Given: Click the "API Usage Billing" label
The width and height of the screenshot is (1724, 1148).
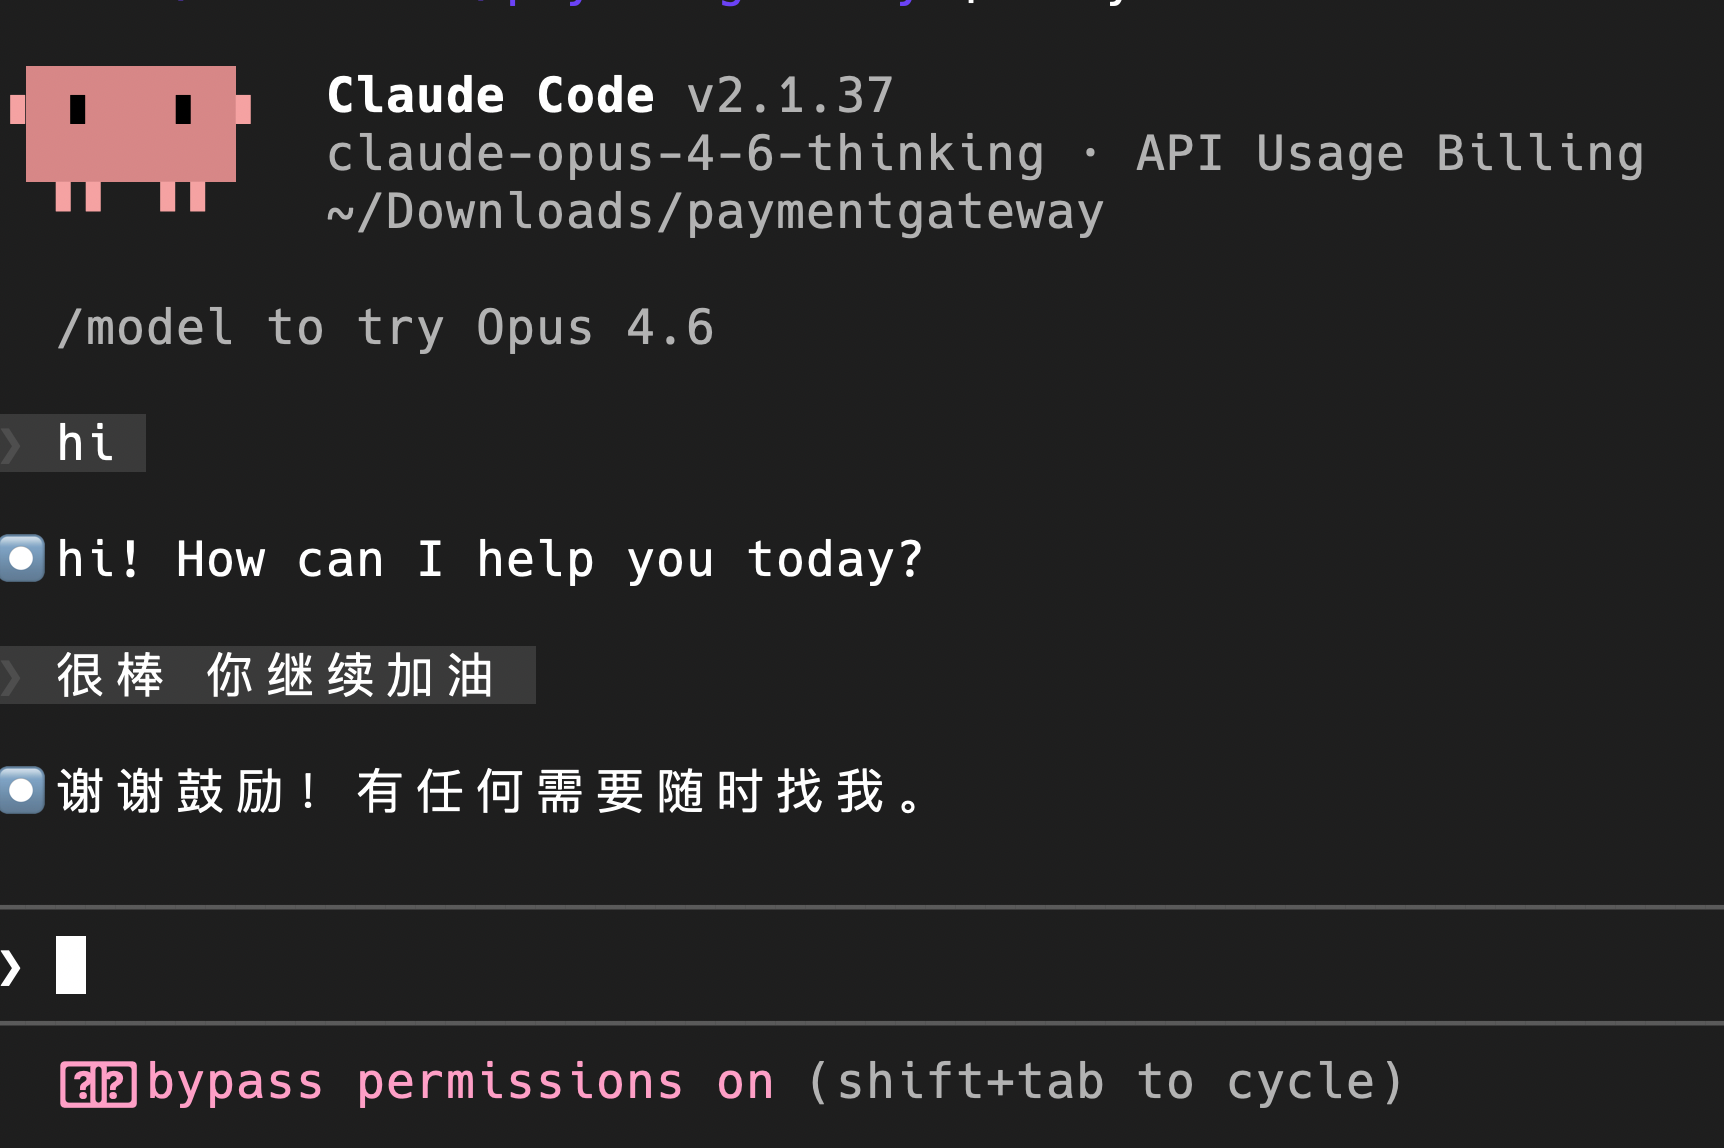Looking at the screenshot, I should (1390, 154).
